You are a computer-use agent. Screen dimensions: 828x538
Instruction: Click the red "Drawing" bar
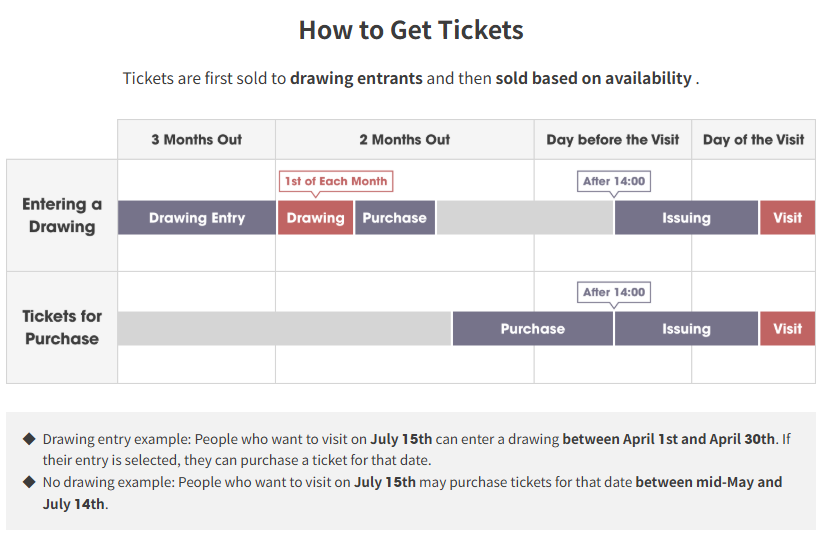[315, 218]
